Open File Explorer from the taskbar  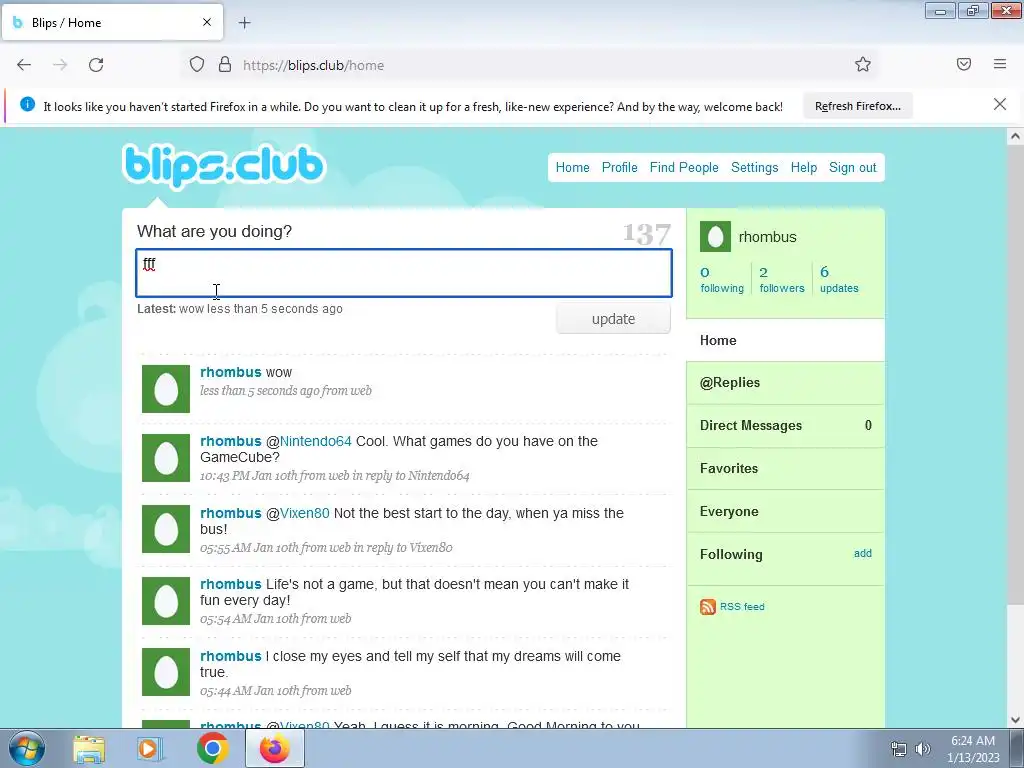(89, 749)
